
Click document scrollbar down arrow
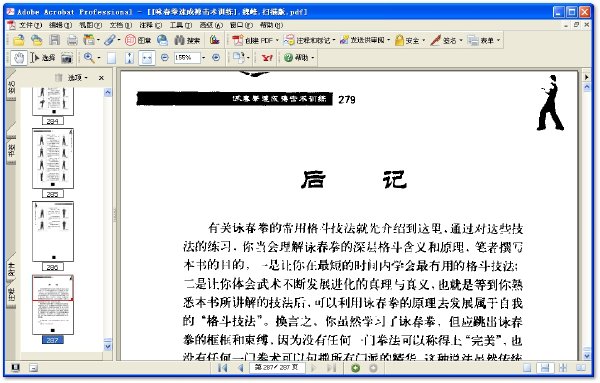click(587, 356)
